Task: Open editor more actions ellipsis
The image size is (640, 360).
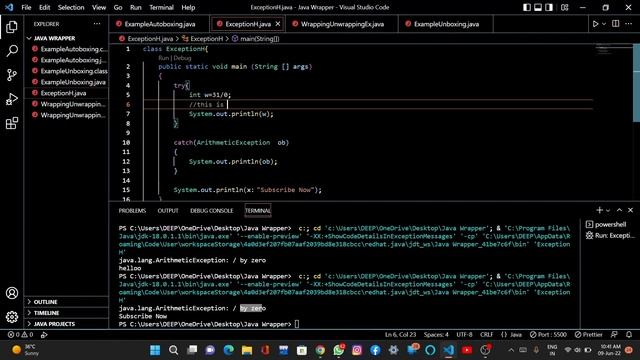Action: 629,24
